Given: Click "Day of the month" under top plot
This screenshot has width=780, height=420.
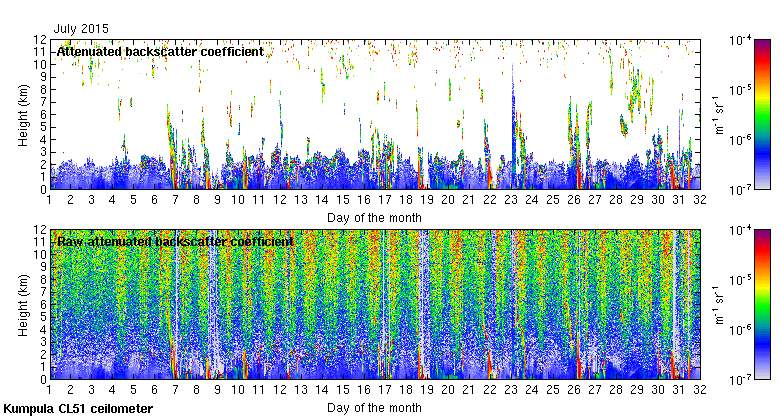Looking at the screenshot, I should [374, 217].
